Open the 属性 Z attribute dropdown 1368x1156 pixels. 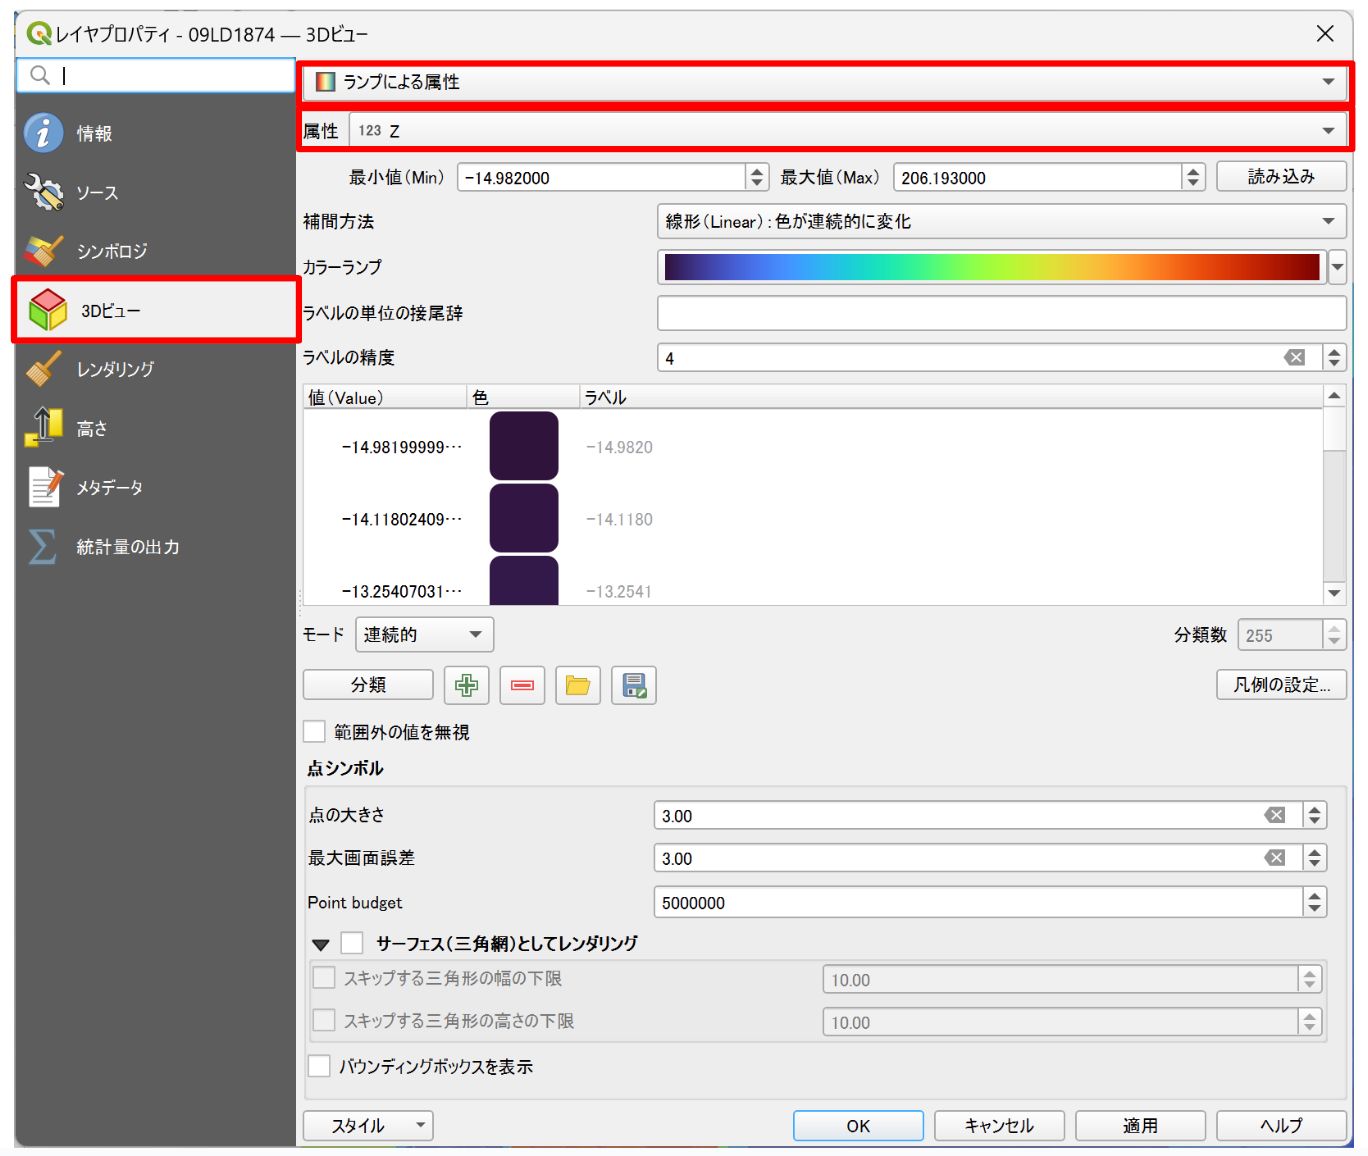coord(847,131)
